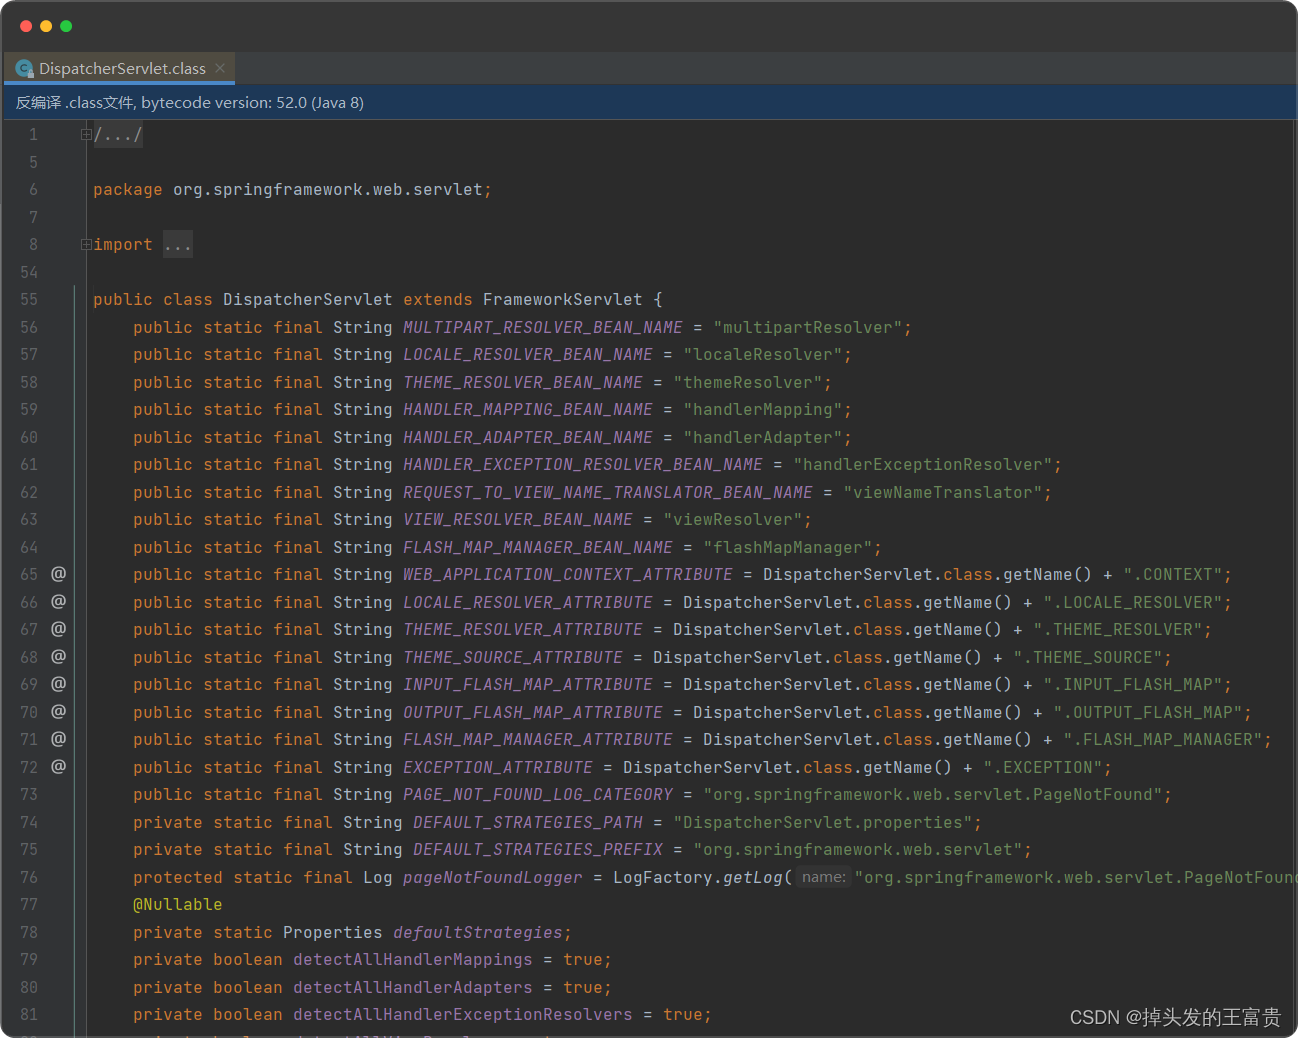Click detectAllHandlerMappings field
Viewport: 1298px width, 1038px height.
pyautogui.click(x=413, y=960)
